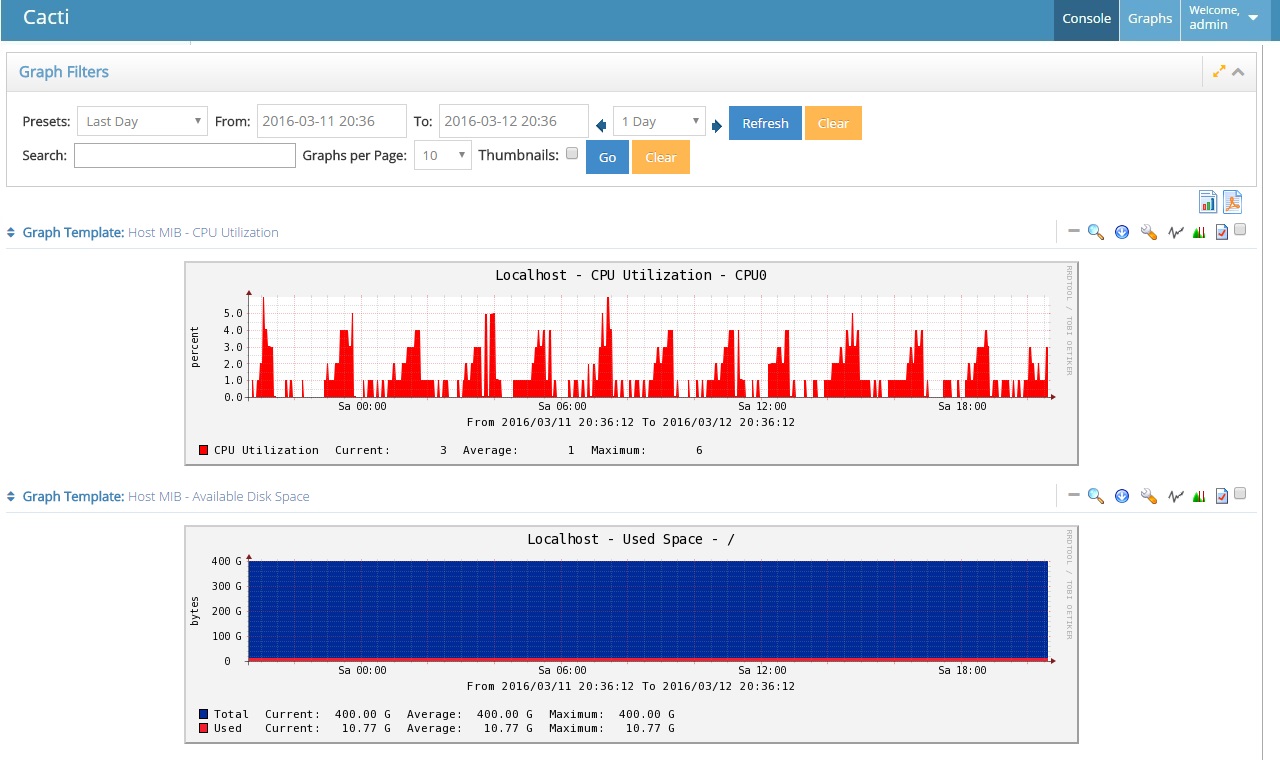The width and height of the screenshot is (1280, 760).
Task: Tick the checkbox in the CPU Utilization row
Action: tap(1240, 229)
